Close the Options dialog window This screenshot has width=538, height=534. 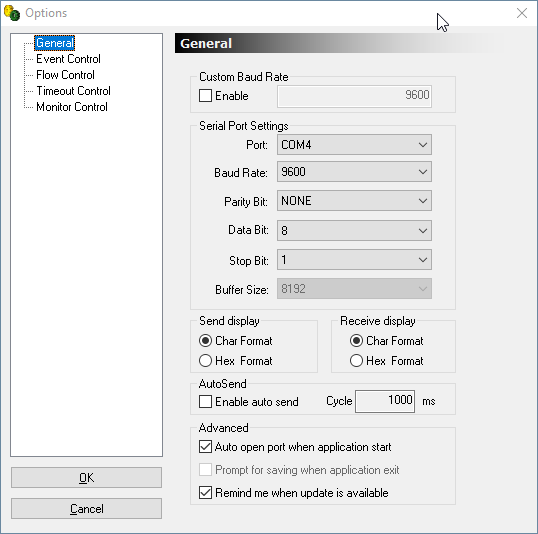522,13
